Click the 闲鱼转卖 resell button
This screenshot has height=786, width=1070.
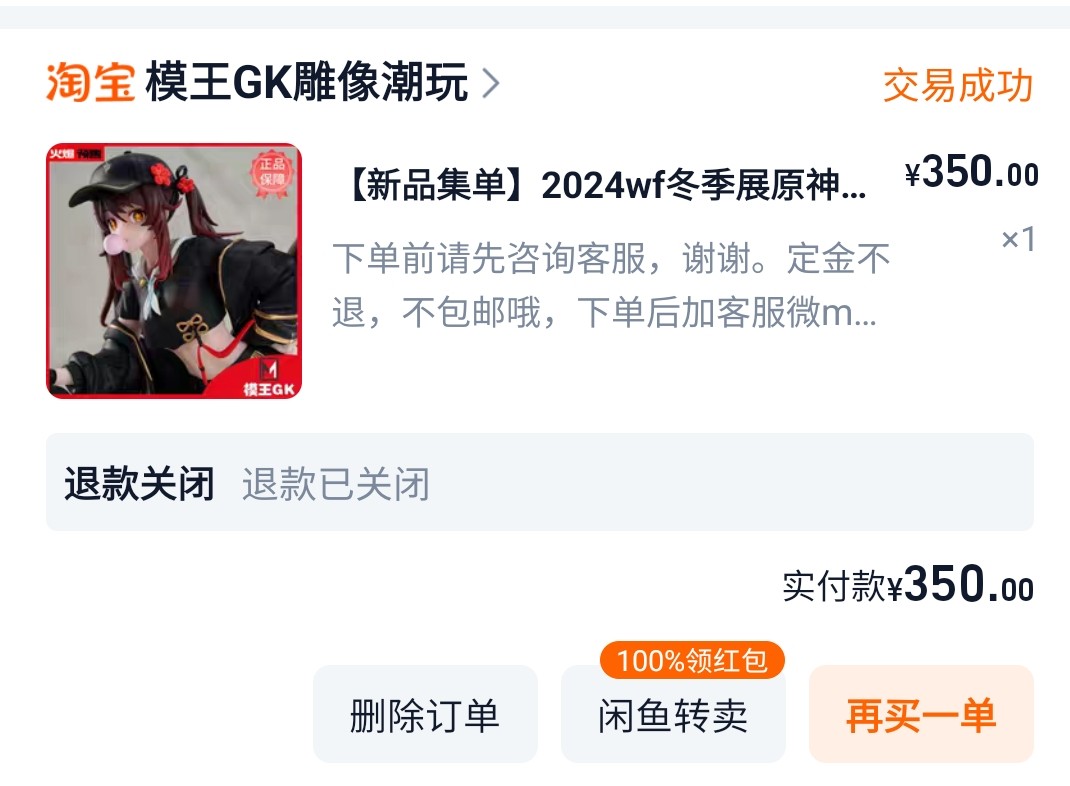click(673, 714)
